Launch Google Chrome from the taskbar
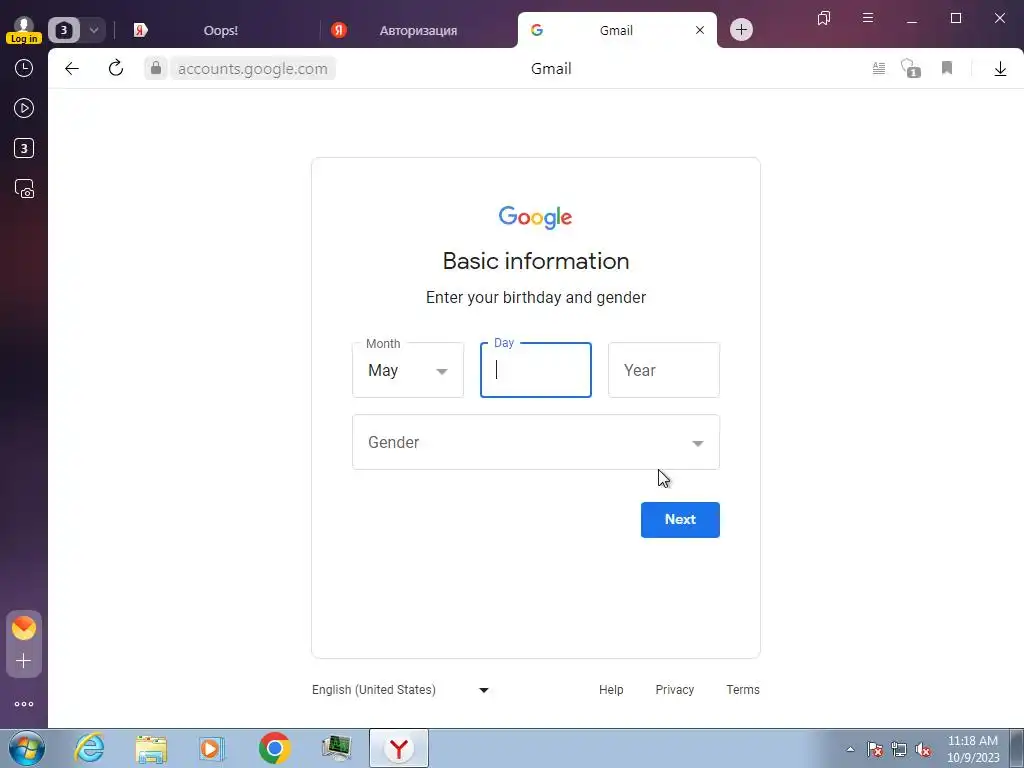The height and width of the screenshot is (768, 1024). (274, 748)
